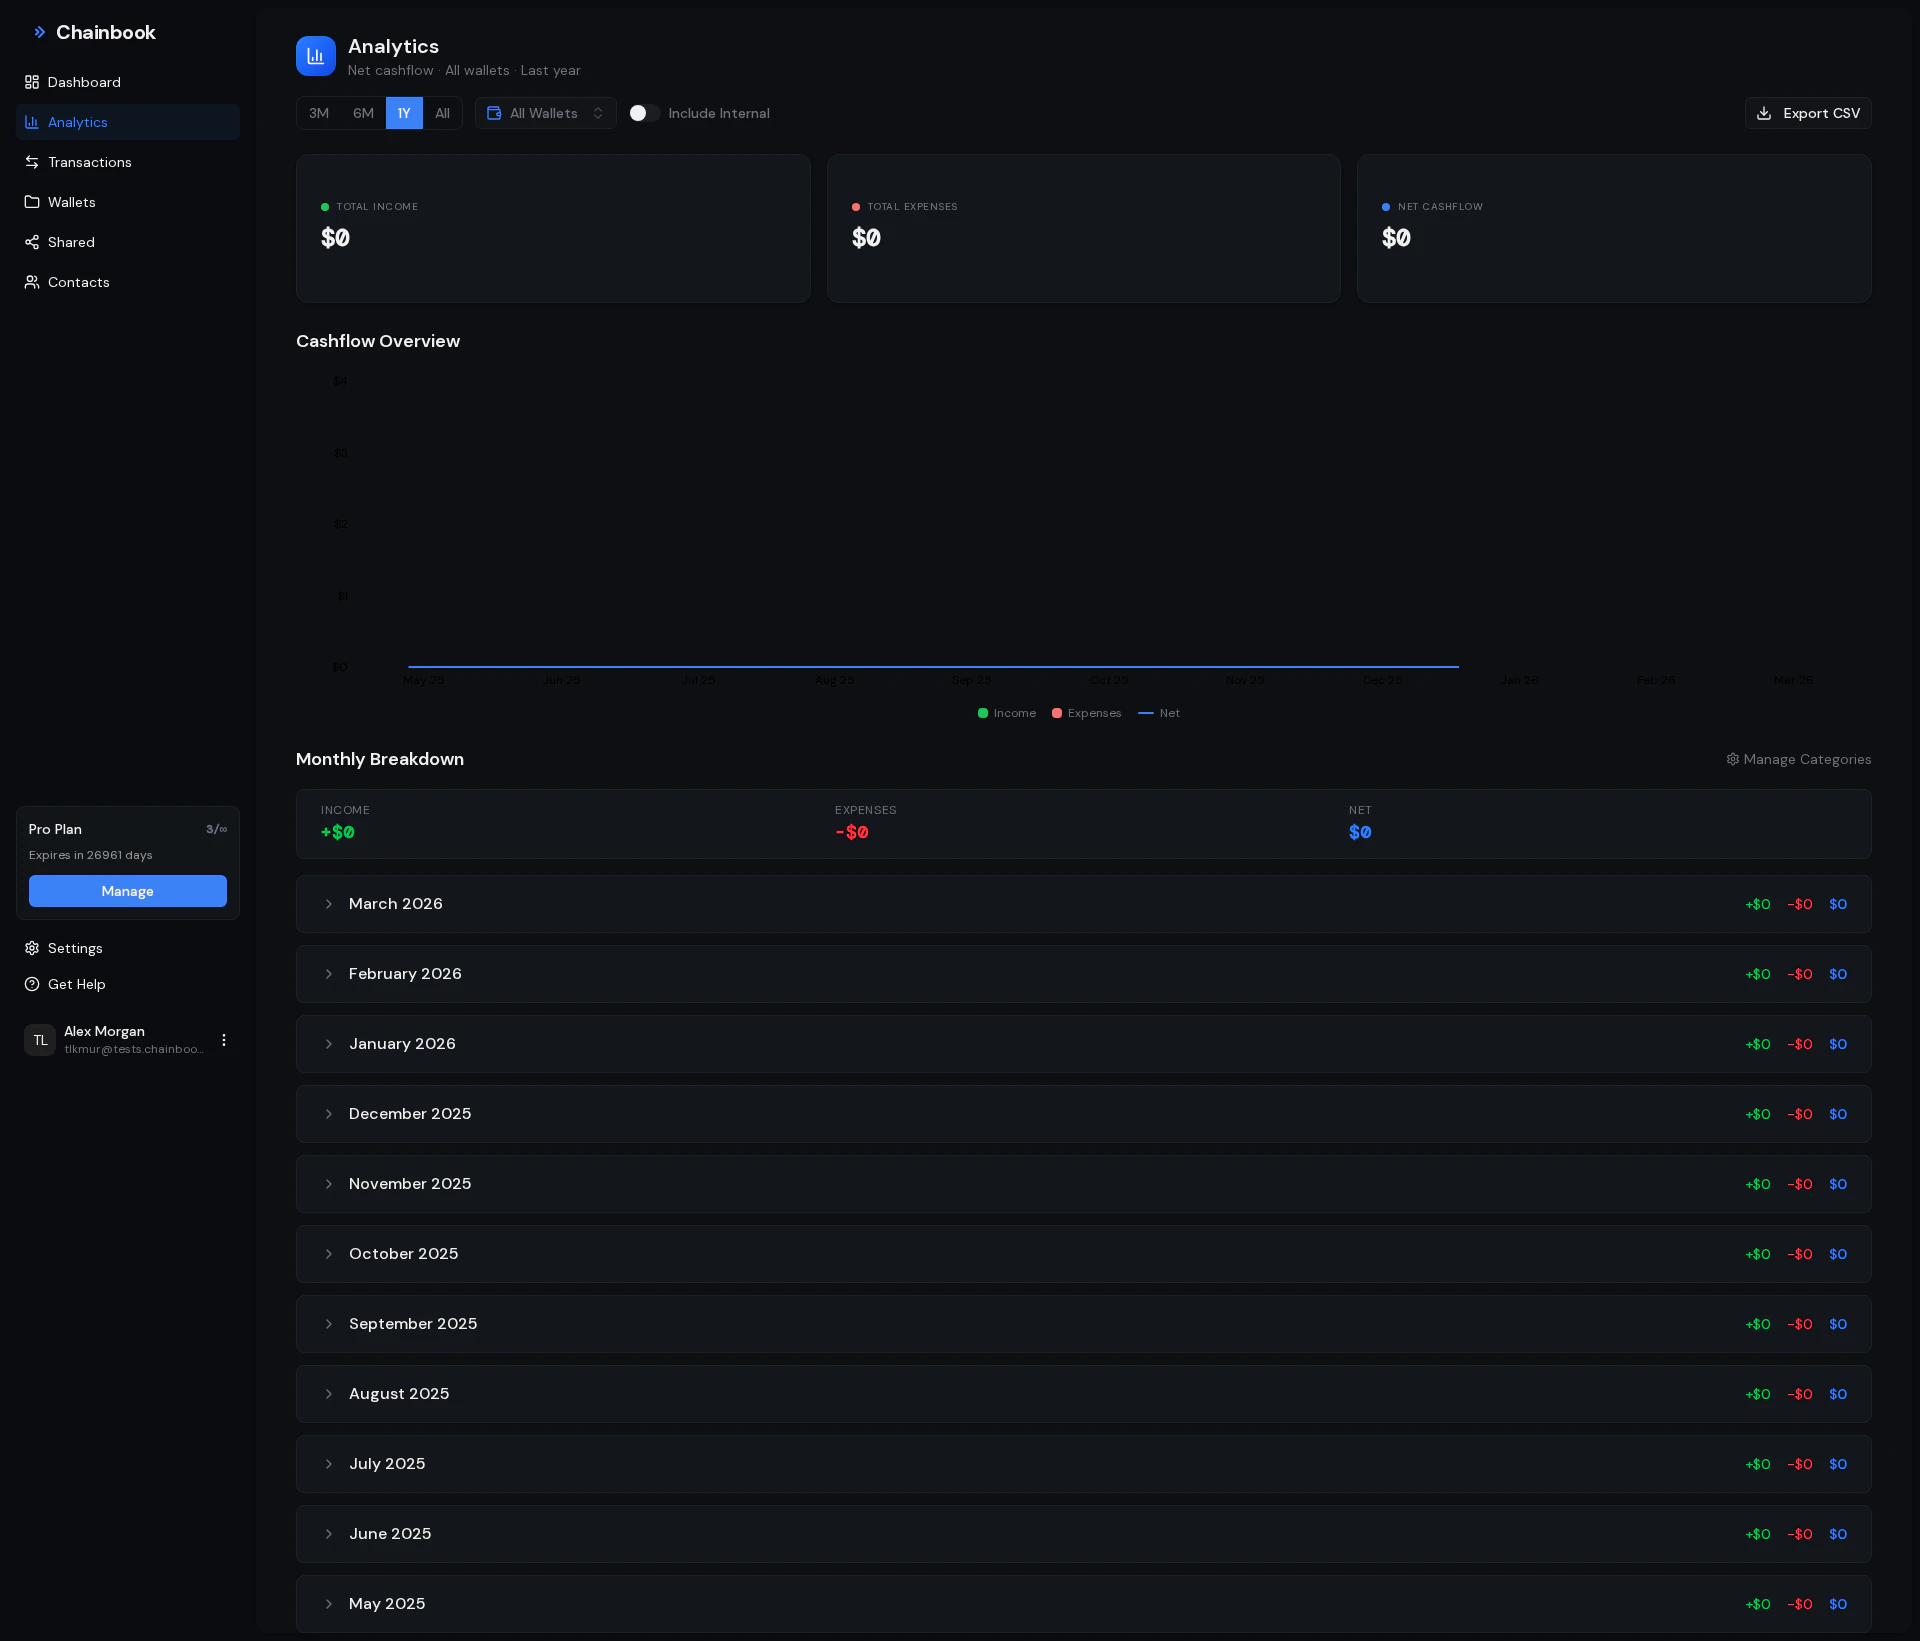Screen dimensions: 1920x1641
Task: Open the Shared section icon
Action: (32, 242)
